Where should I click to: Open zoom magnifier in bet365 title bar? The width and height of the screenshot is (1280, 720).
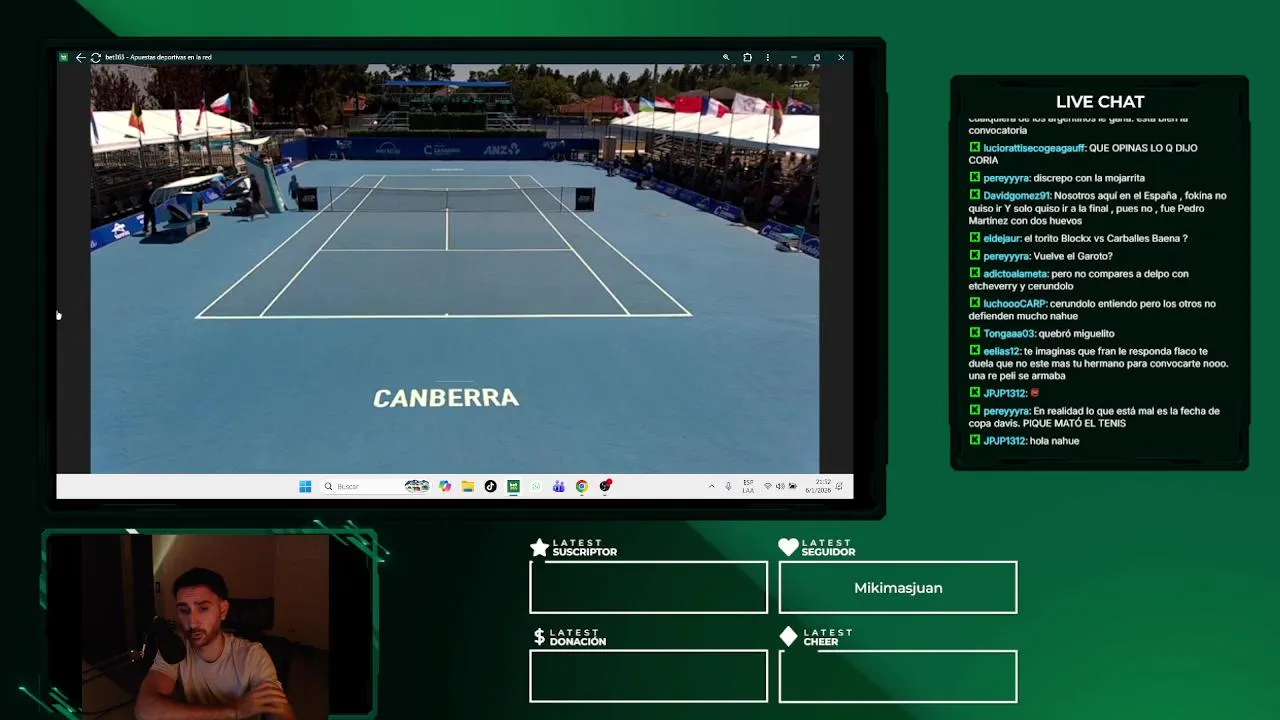coord(726,57)
